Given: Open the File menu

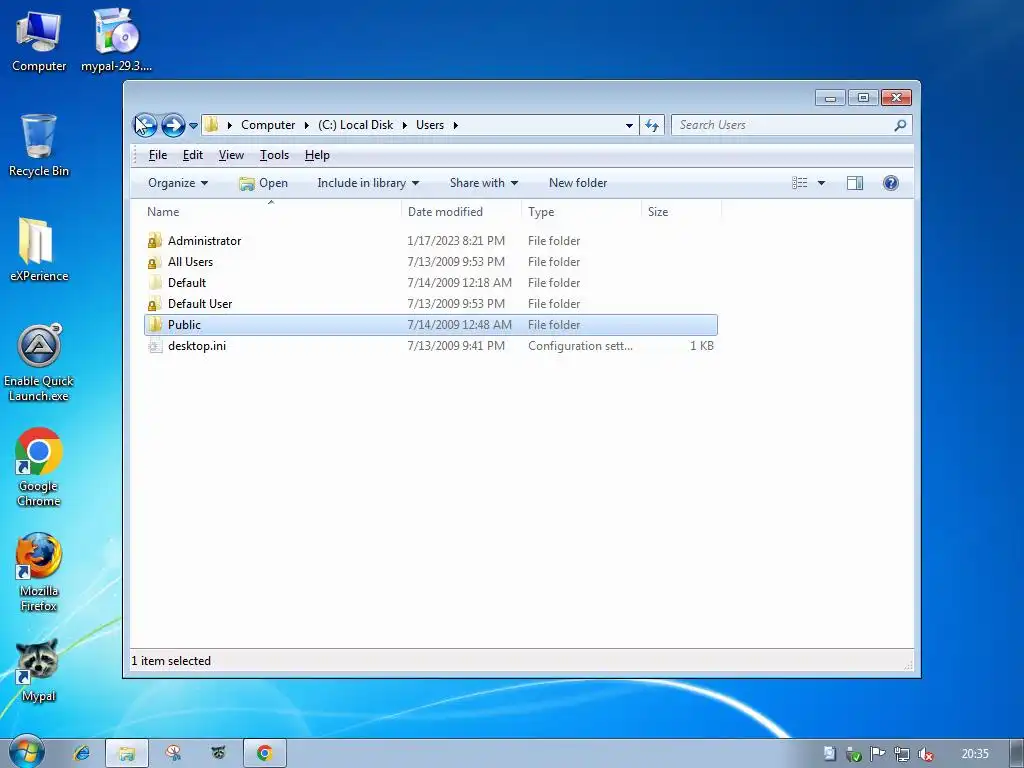Looking at the screenshot, I should pos(157,155).
